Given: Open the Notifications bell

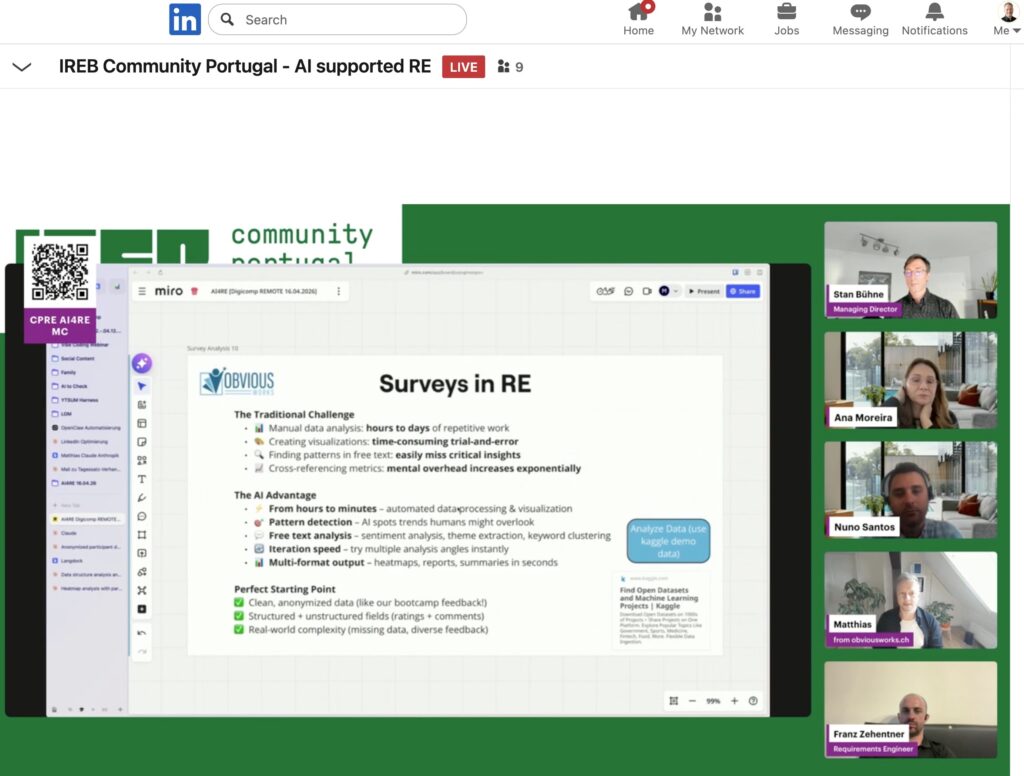Looking at the screenshot, I should [x=934, y=20].
